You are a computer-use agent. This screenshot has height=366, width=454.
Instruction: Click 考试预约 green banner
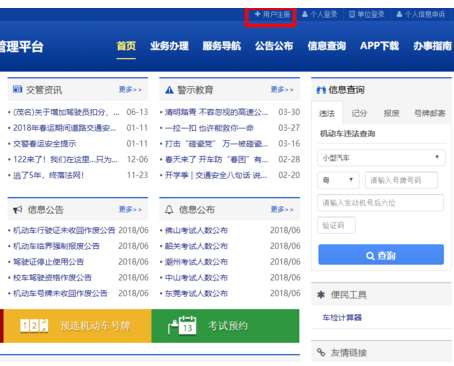(x=225, y=326)
